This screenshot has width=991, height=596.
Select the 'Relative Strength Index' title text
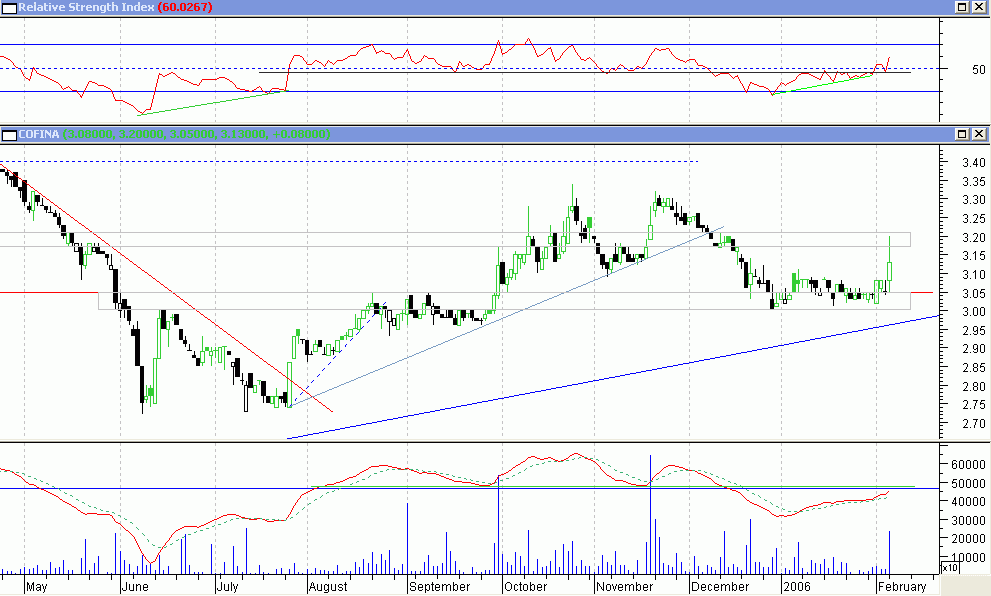pos(86,7)
